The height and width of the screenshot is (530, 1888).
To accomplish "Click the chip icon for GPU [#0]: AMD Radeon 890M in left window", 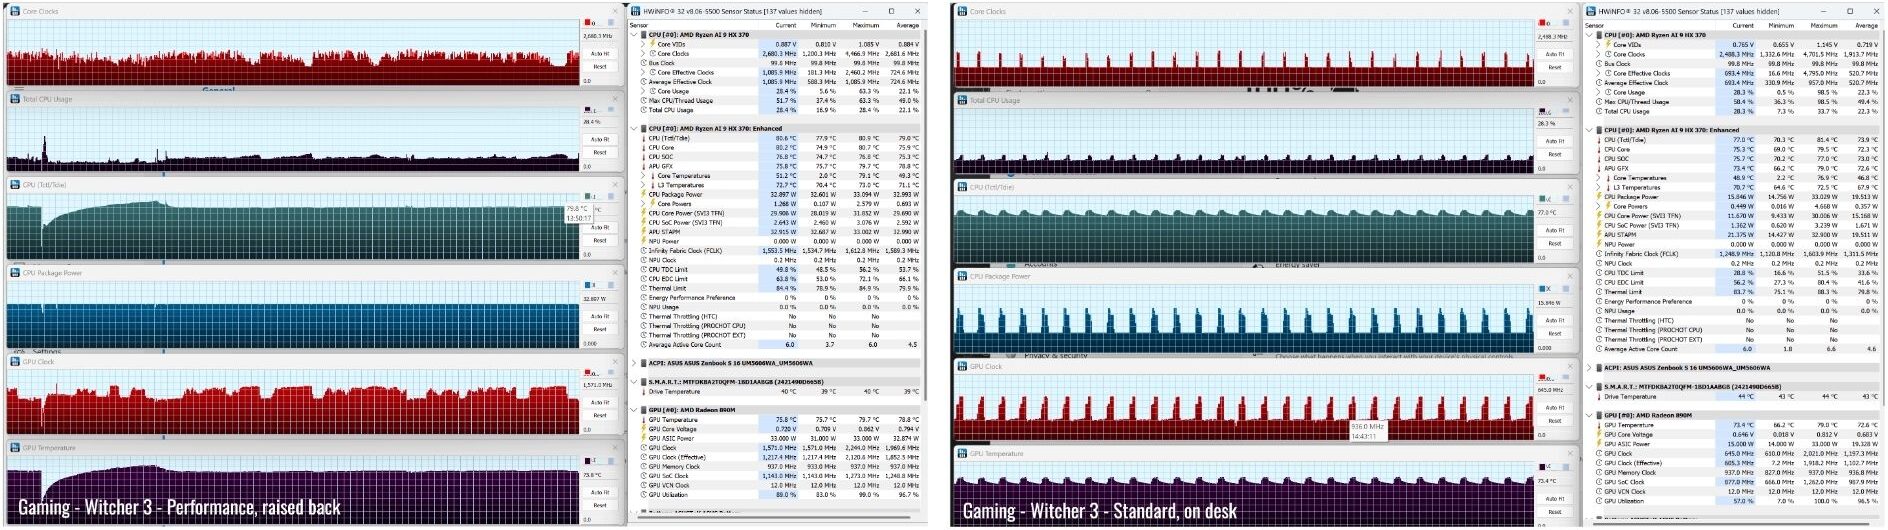I will click(x=643, y=410).
